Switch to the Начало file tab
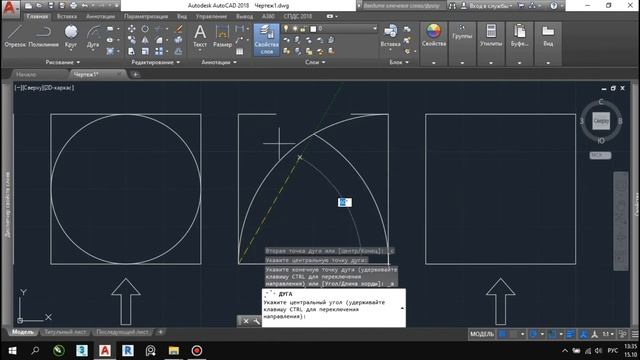This screenshot has width=640, height=360. pos(26,74)
